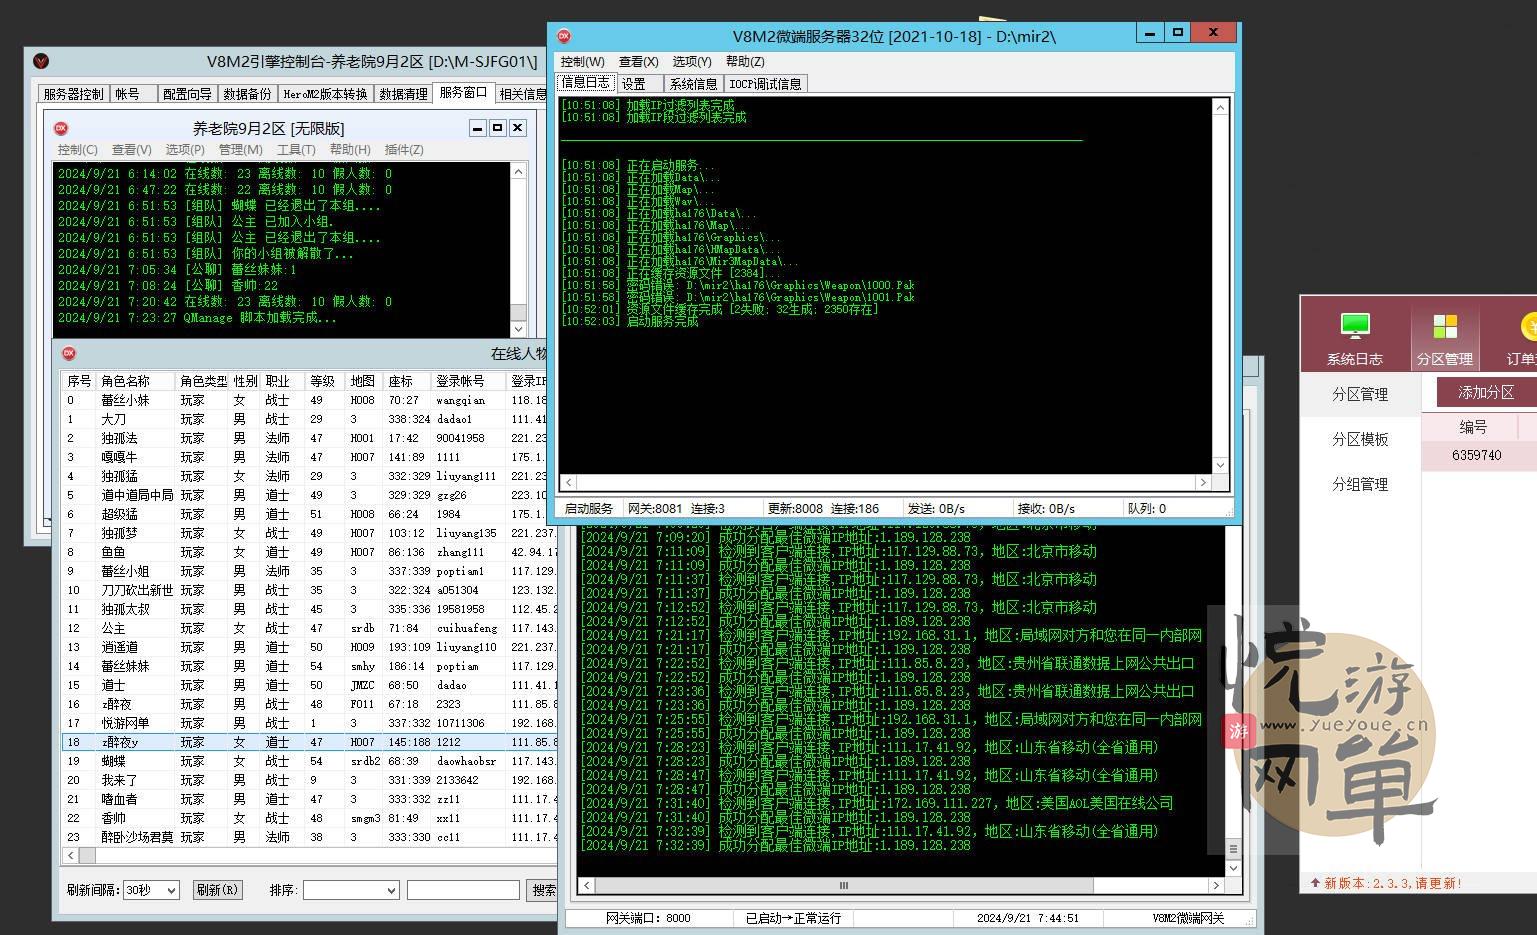
Task: Click the 在线人物 window DX icon
Action: pyautogui.click(x=69, y=353)
